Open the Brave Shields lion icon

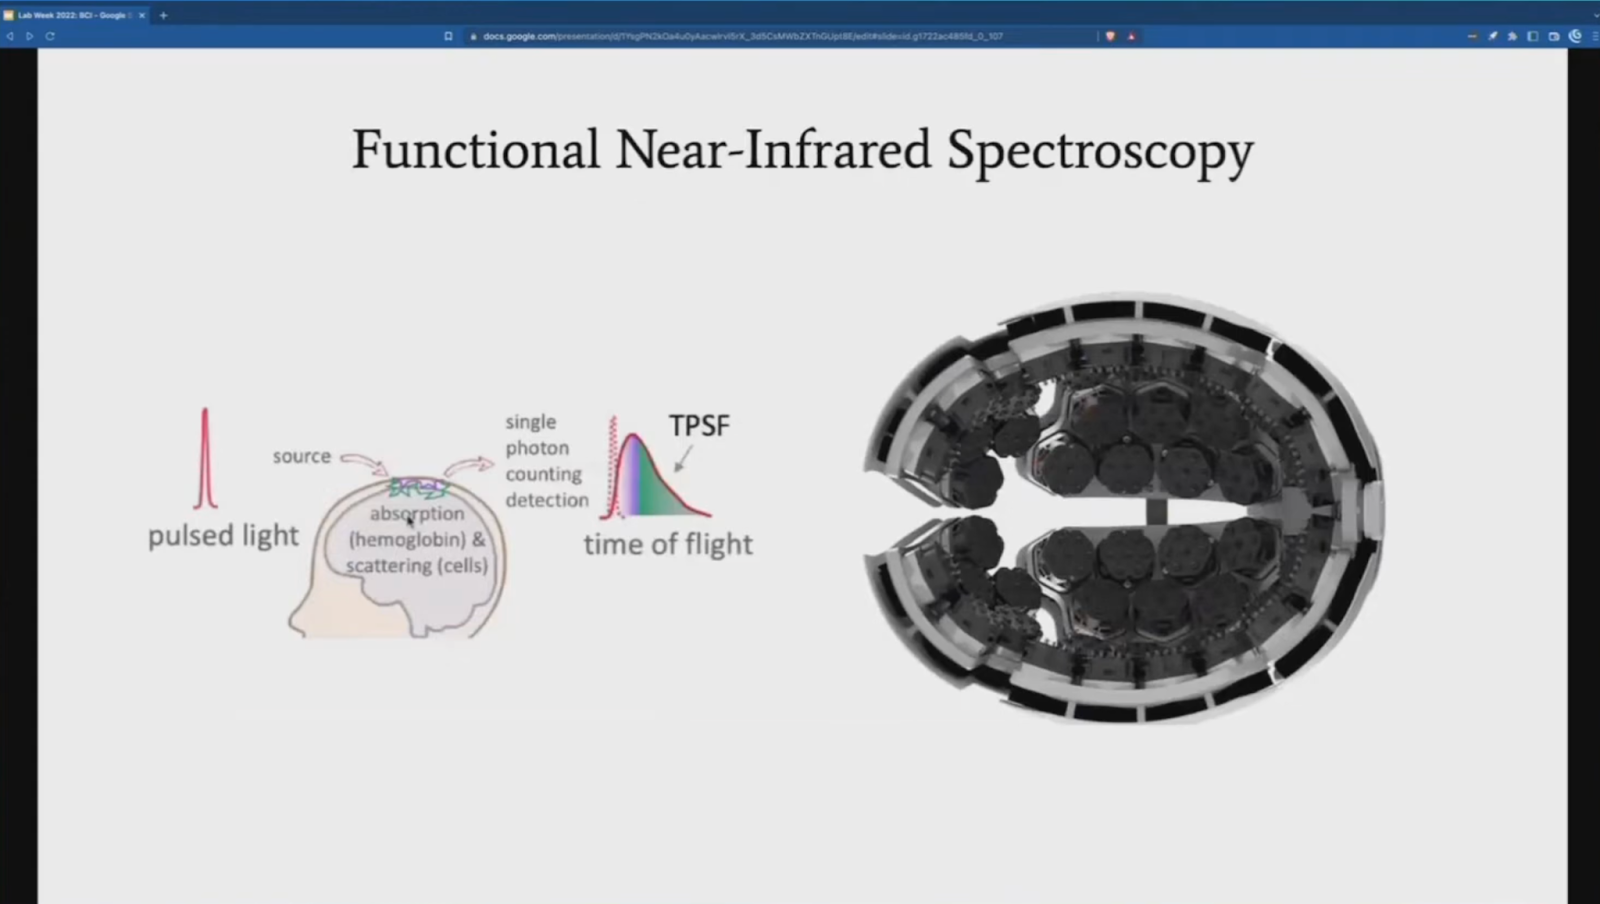point(1110,36)
